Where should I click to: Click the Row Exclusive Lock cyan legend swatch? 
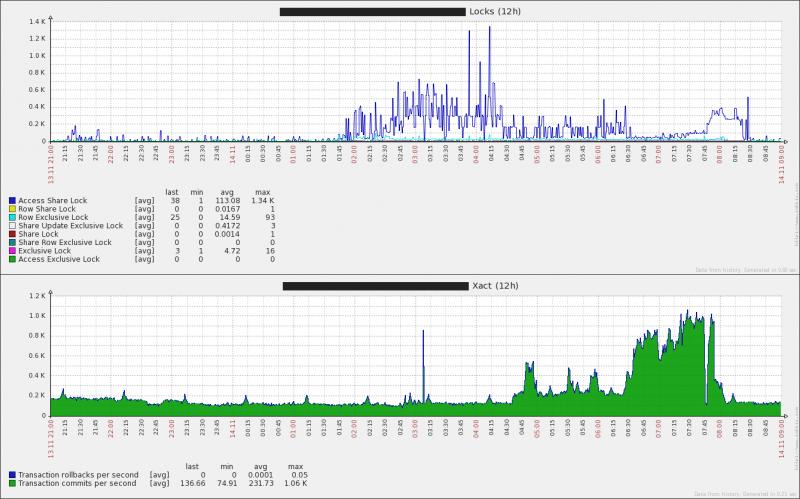pos(11,217)
